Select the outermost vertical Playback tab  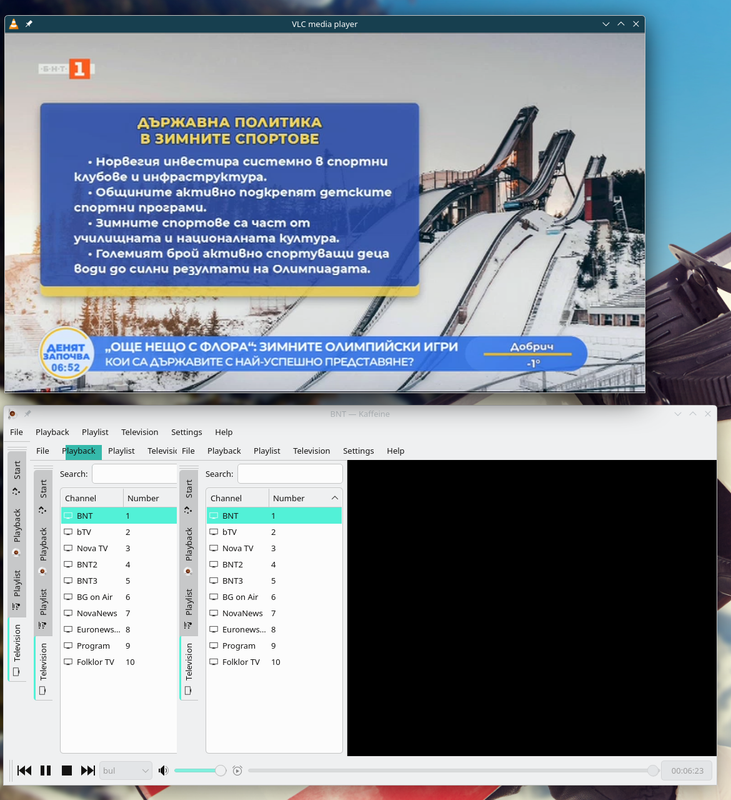(17, 532)
